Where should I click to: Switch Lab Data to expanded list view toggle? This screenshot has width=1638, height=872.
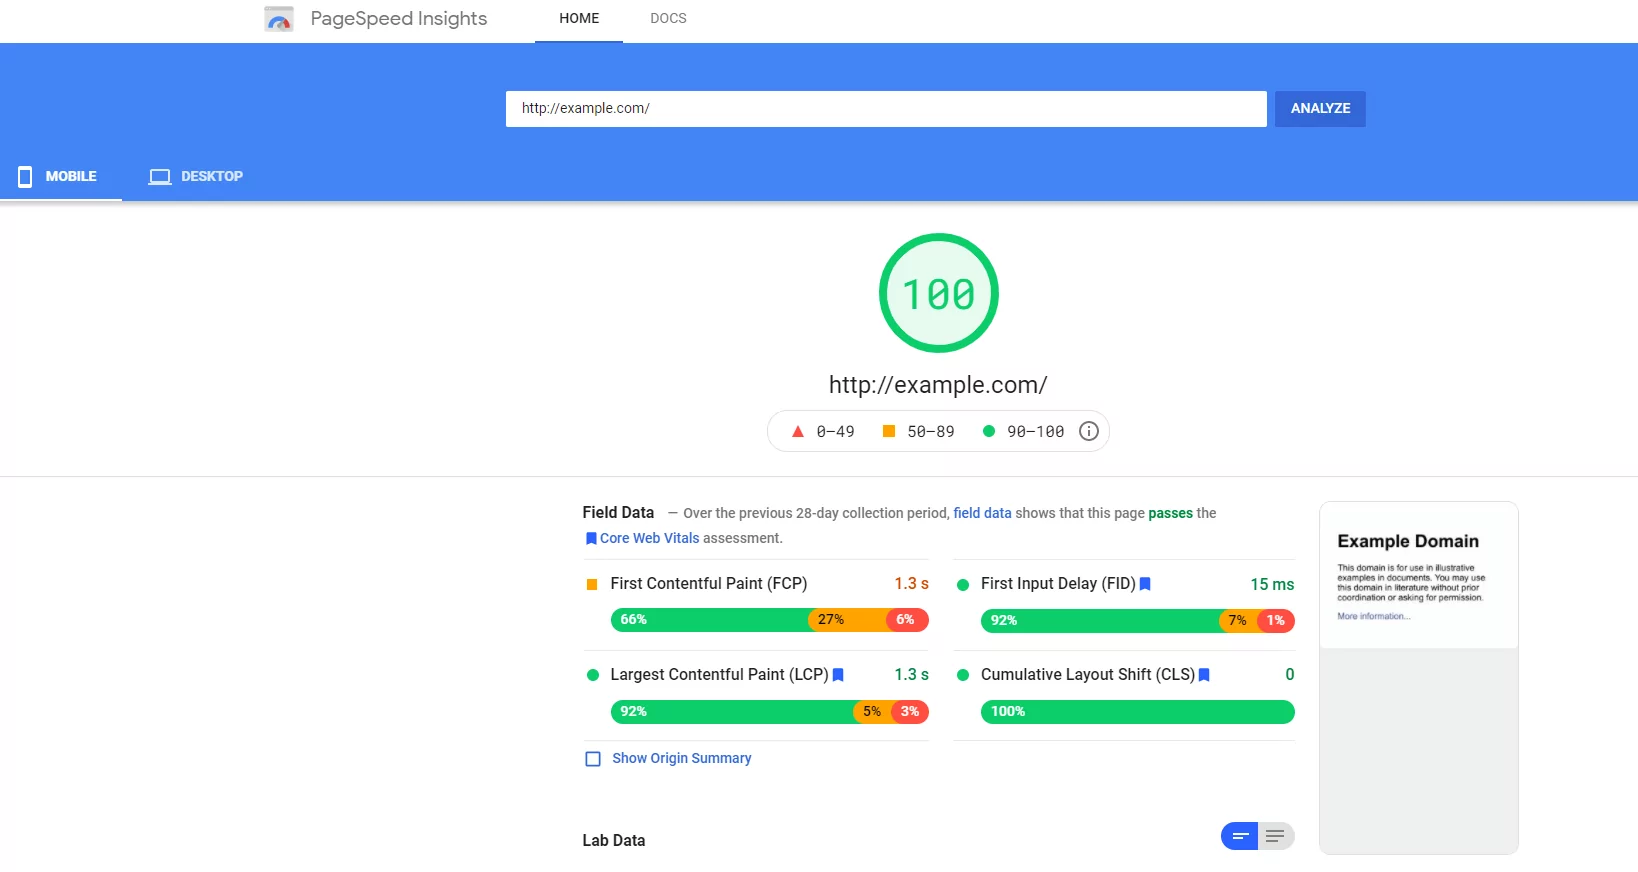1276,836
